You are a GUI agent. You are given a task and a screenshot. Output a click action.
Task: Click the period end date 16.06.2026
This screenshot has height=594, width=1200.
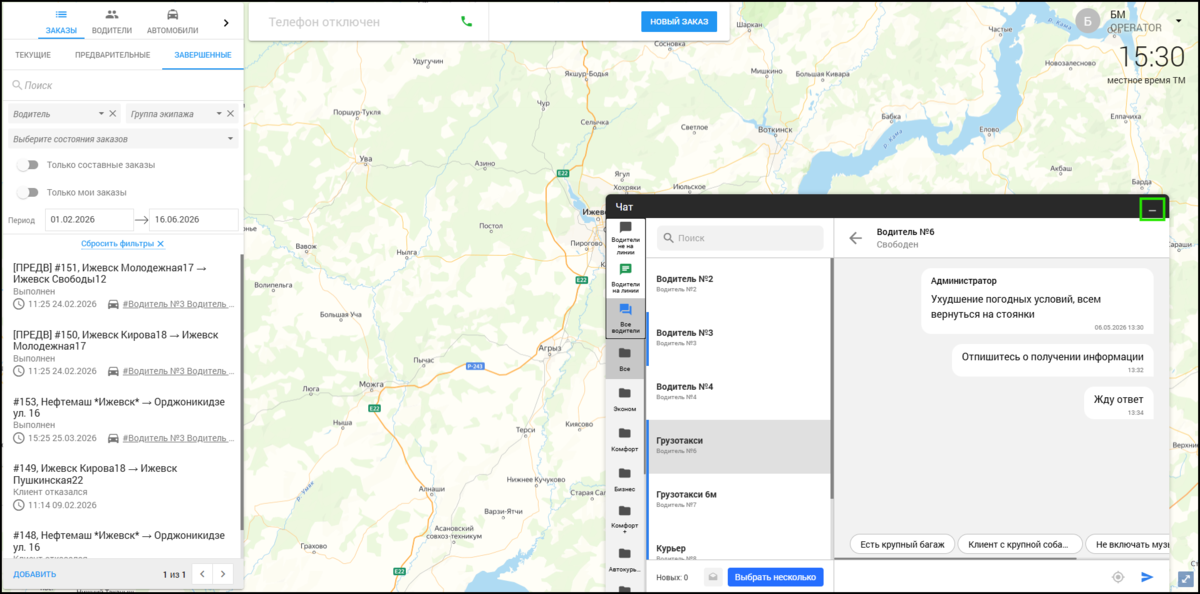tap(193, 220)
